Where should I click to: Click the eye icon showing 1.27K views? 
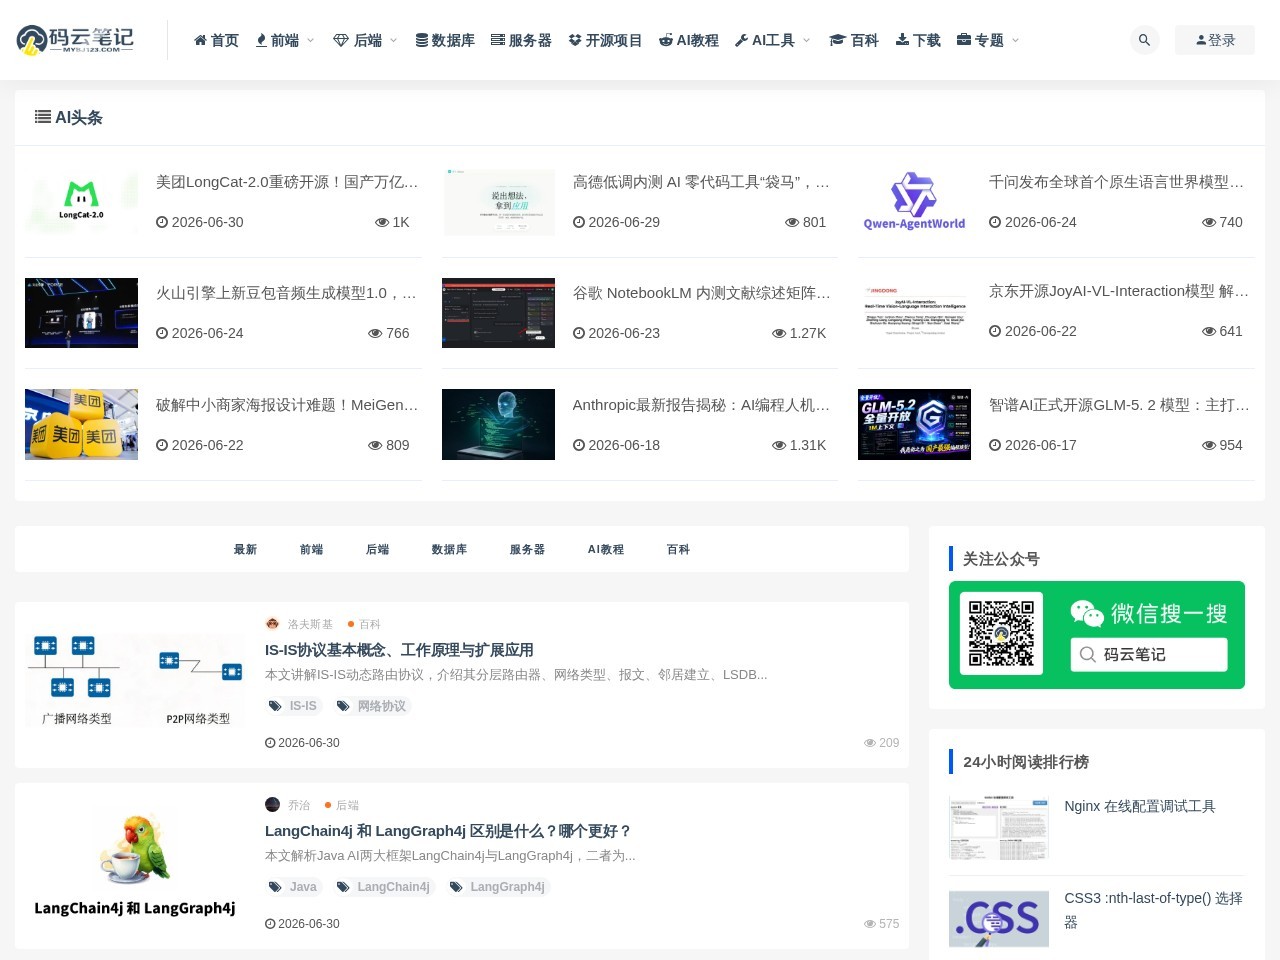pyautogui.click(x=778, y=333)
